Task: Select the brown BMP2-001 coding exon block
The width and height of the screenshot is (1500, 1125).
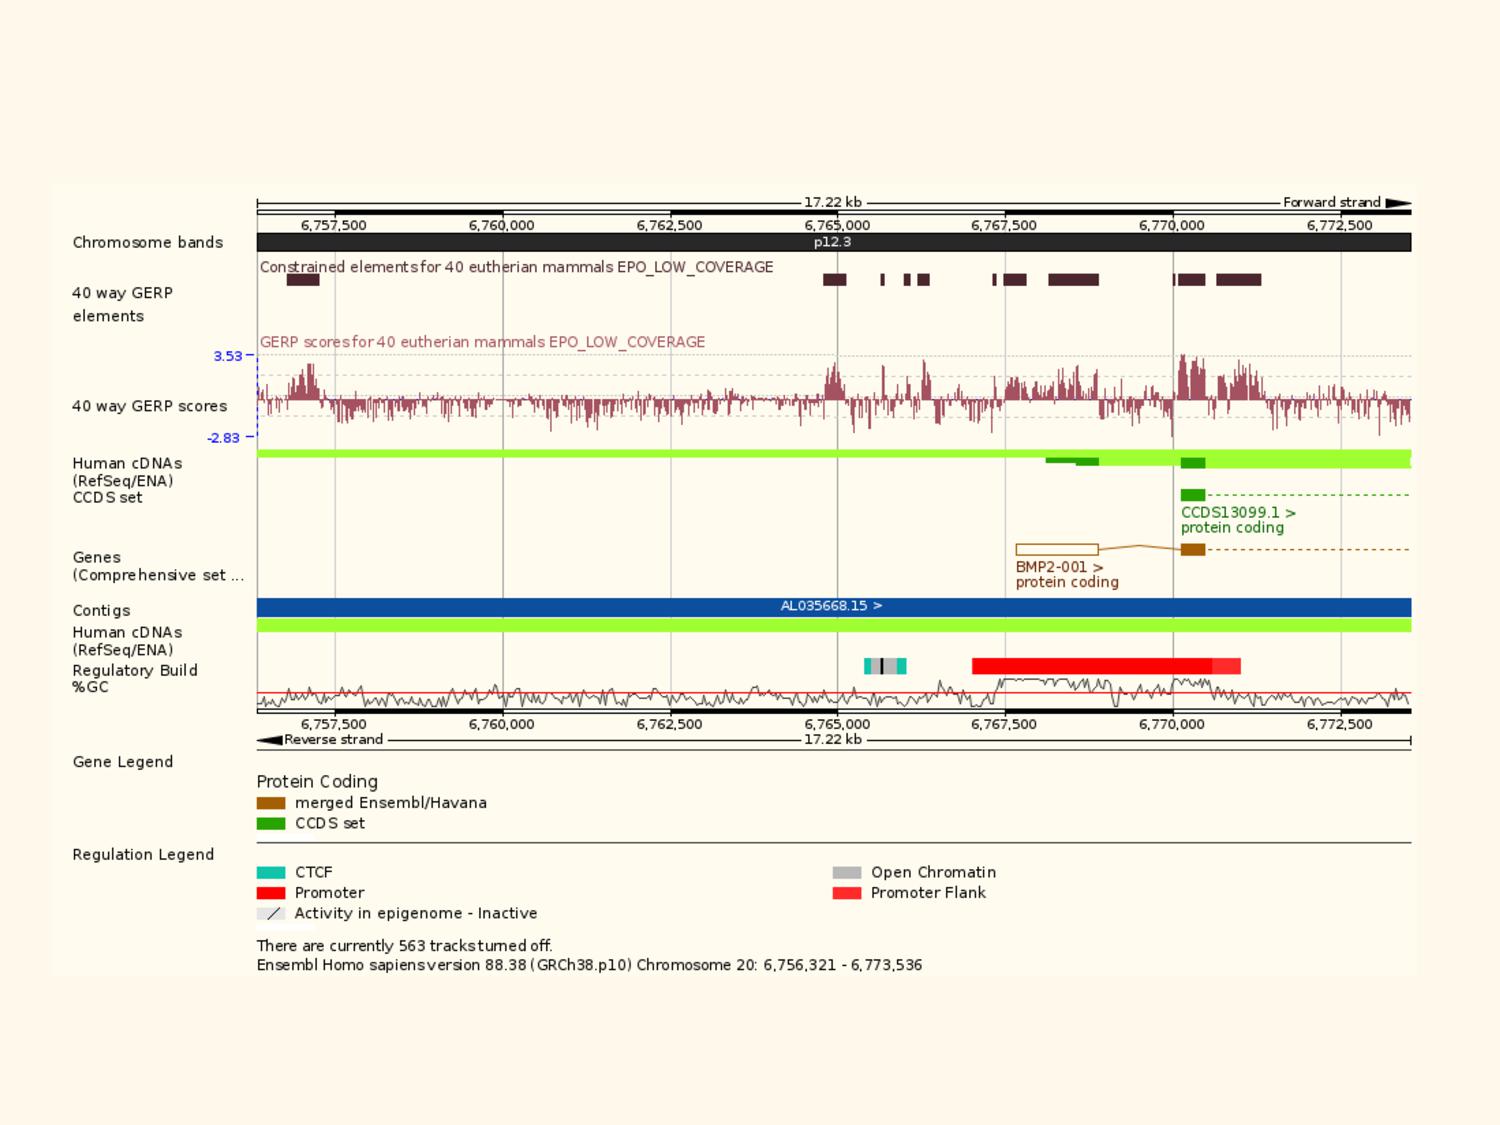Action: [x=1193, y=550]
